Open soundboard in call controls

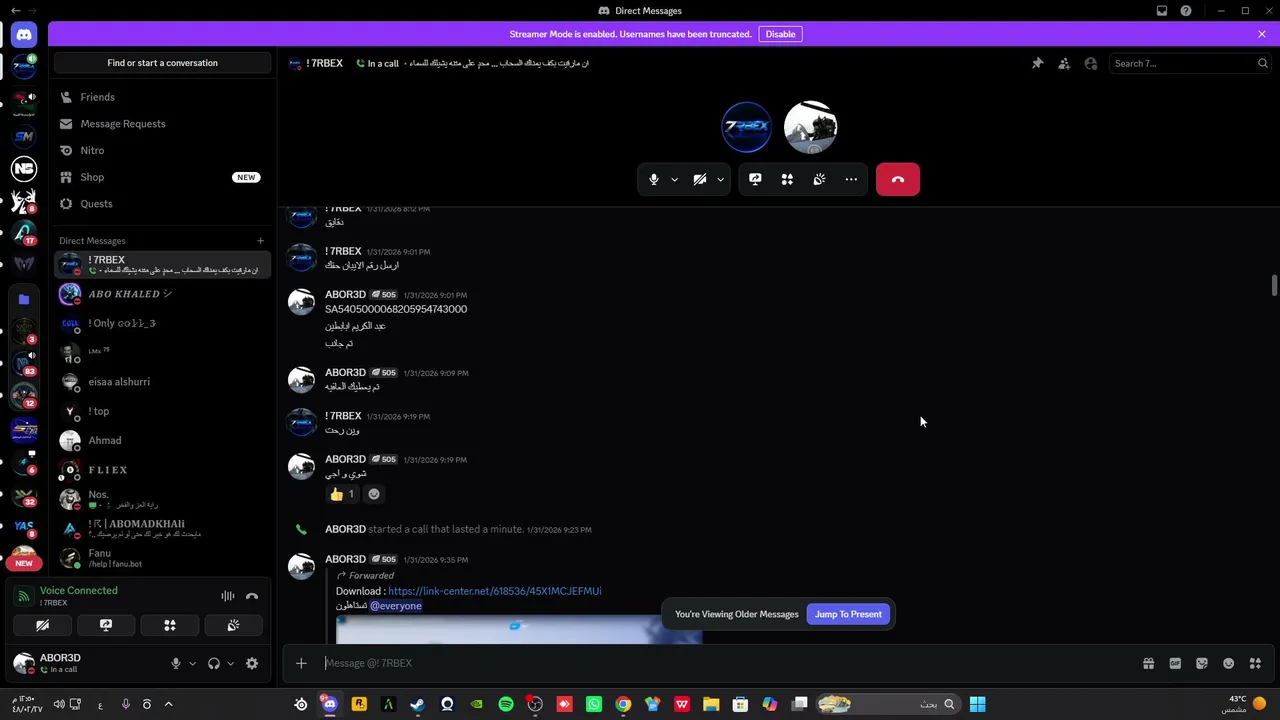point(819,179)
